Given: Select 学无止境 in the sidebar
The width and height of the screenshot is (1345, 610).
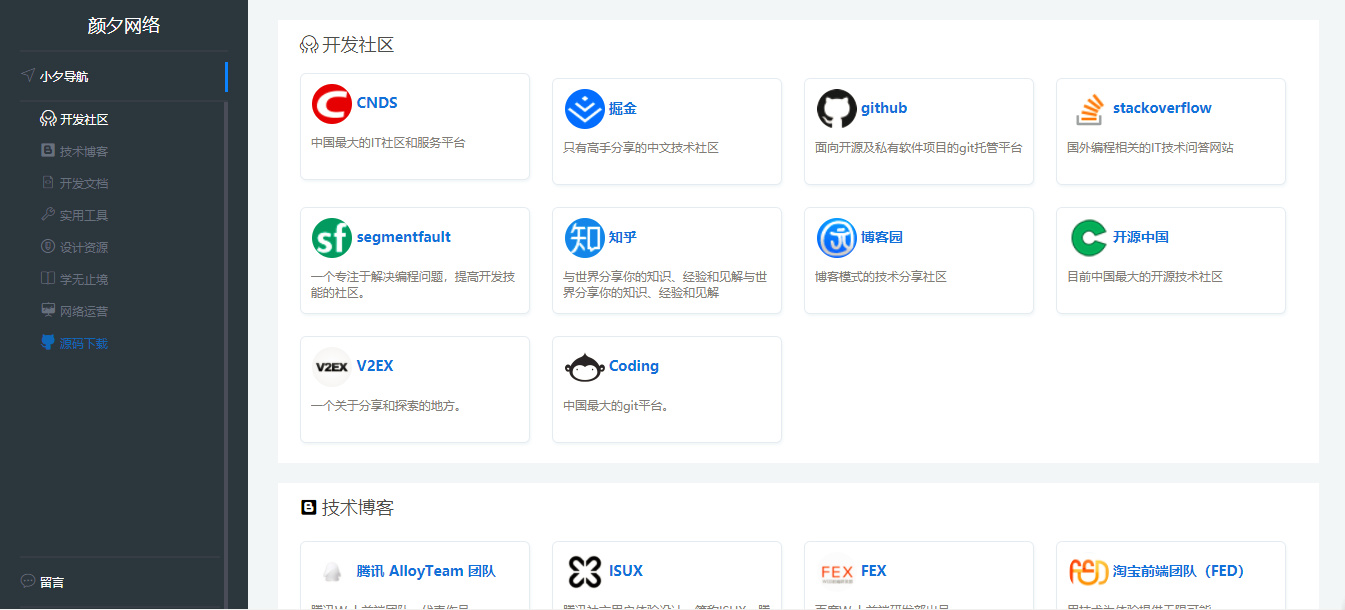Looking at the screenshot, I should pyautogui.click(x=84, y=279).
